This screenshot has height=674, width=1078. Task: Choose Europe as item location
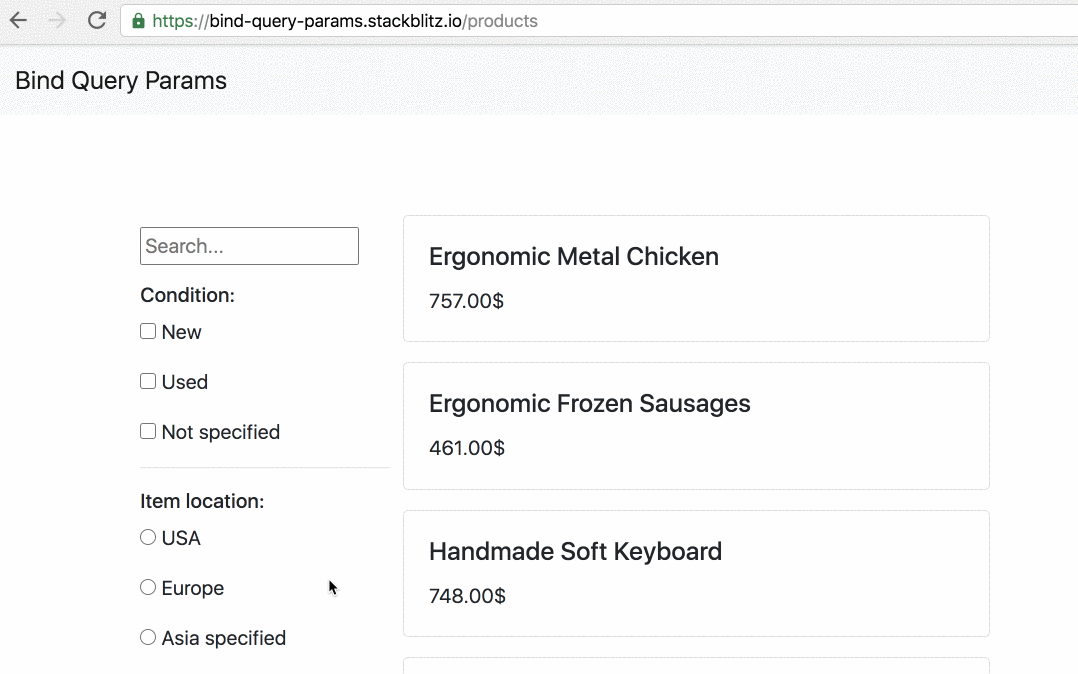[148, 587]
